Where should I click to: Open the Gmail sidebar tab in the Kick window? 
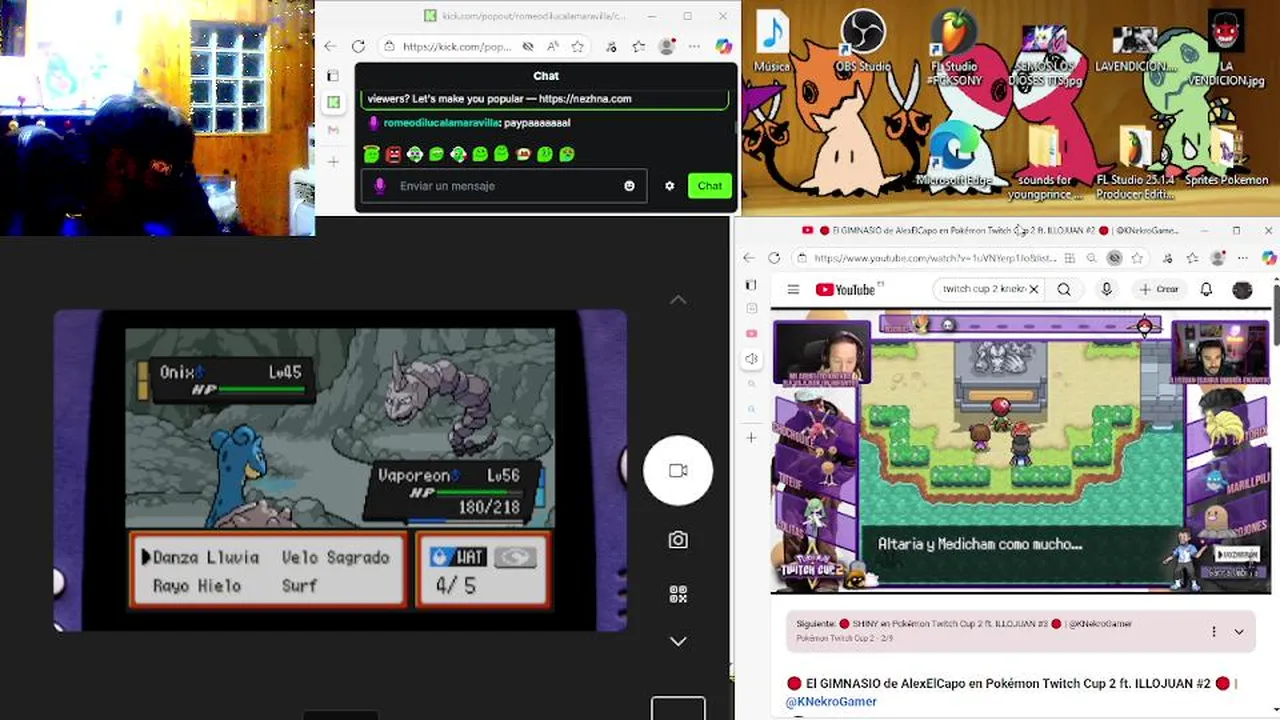[x=334, y=130]
